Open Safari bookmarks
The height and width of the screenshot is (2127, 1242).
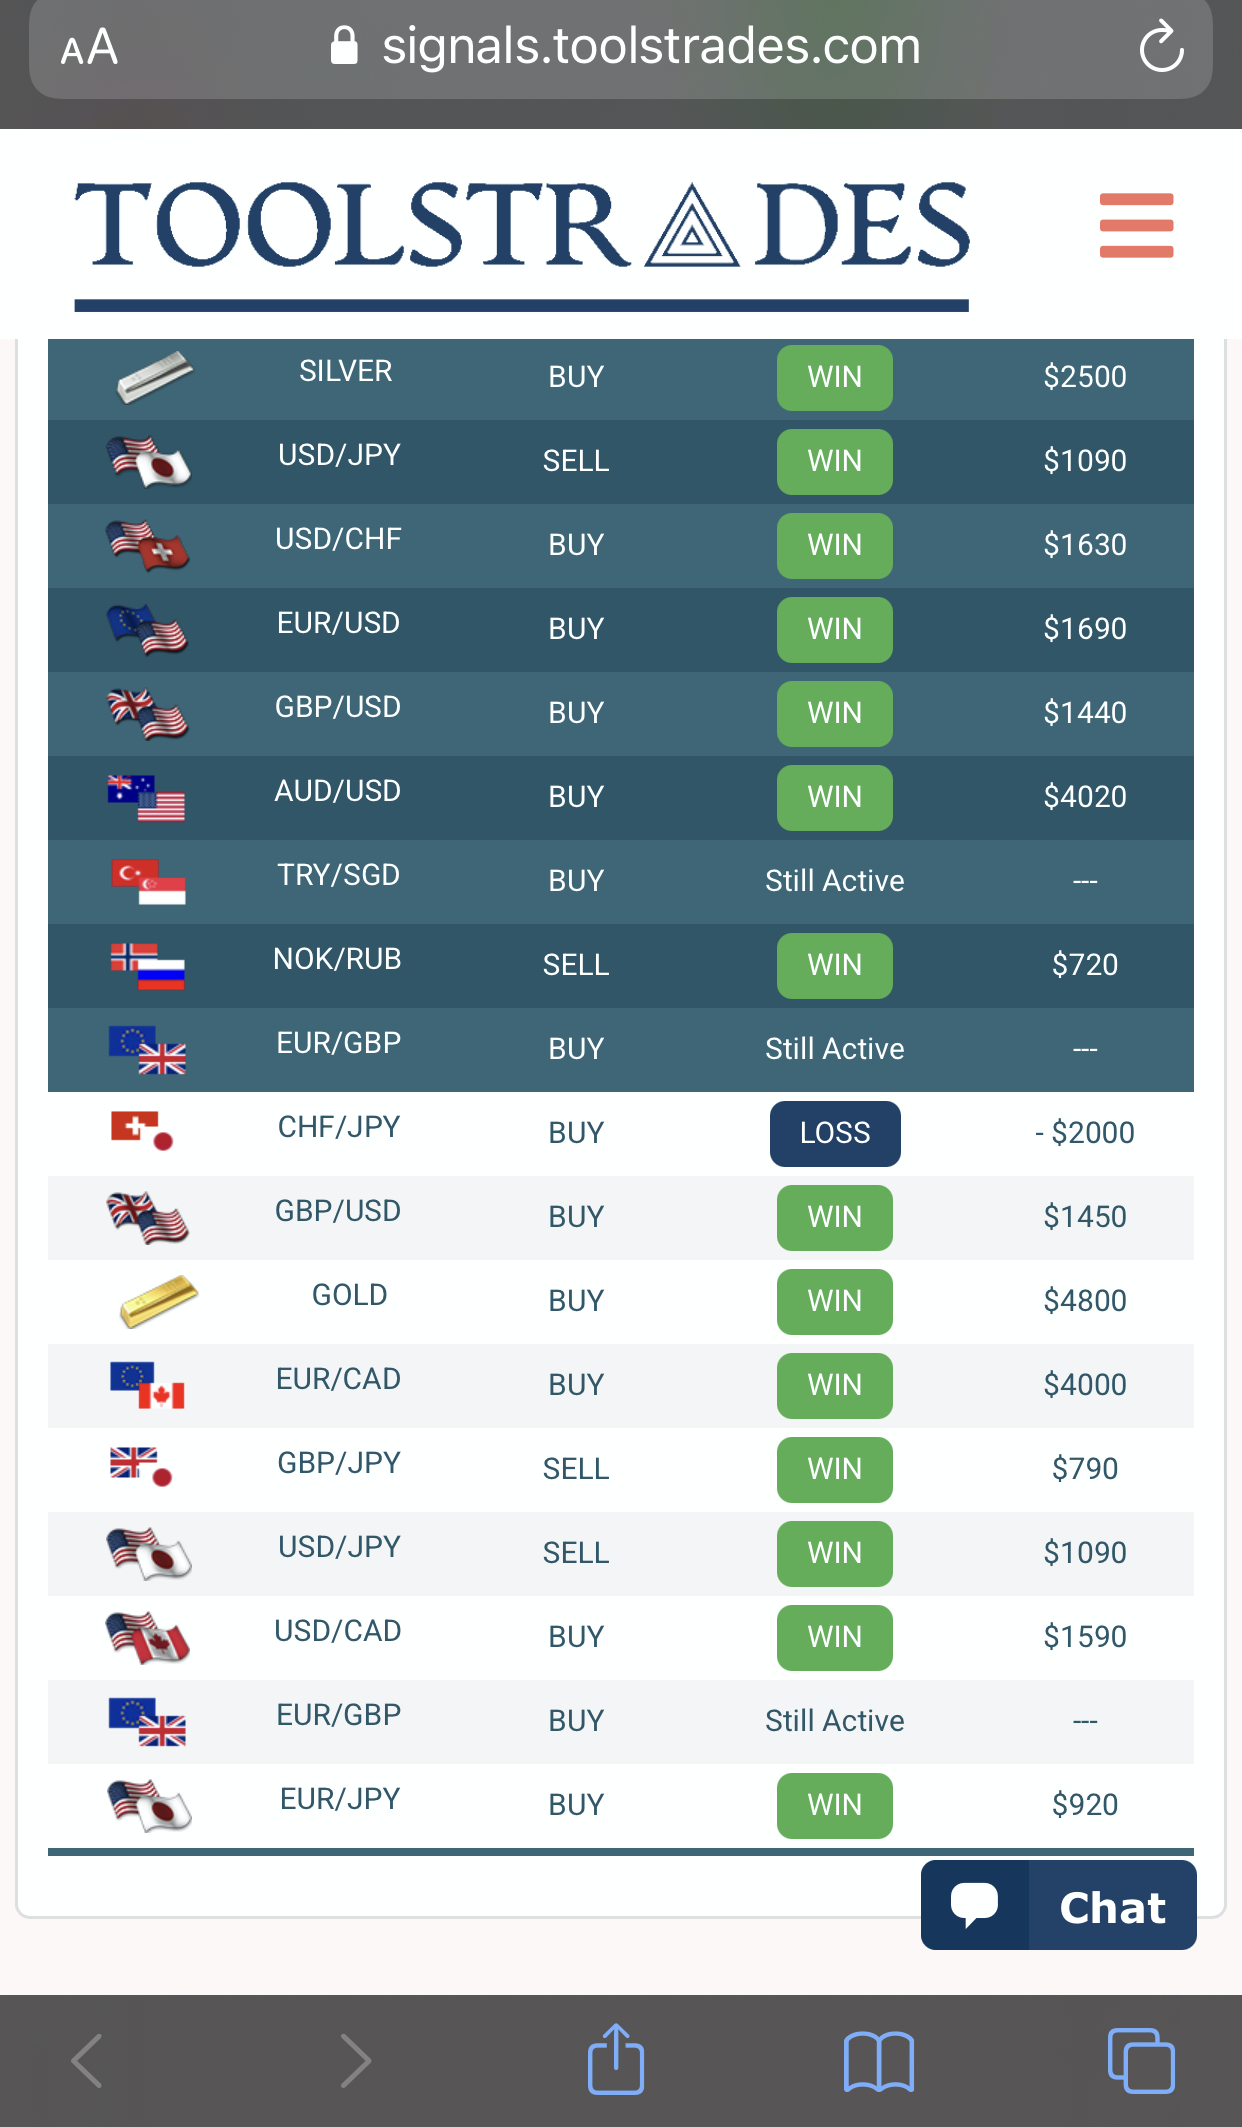click(877, 2058)
